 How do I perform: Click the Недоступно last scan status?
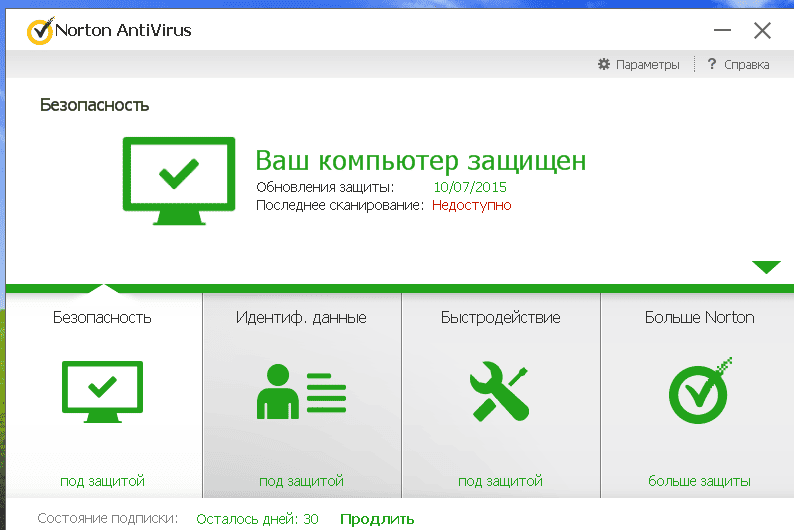coord(471,206)
